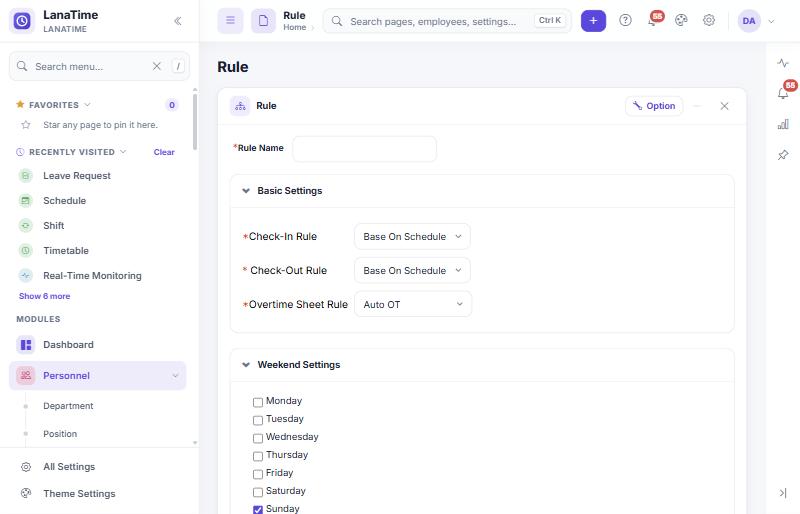
Task: Go to Home breadcrumb
Action: (x=294, y=28)
